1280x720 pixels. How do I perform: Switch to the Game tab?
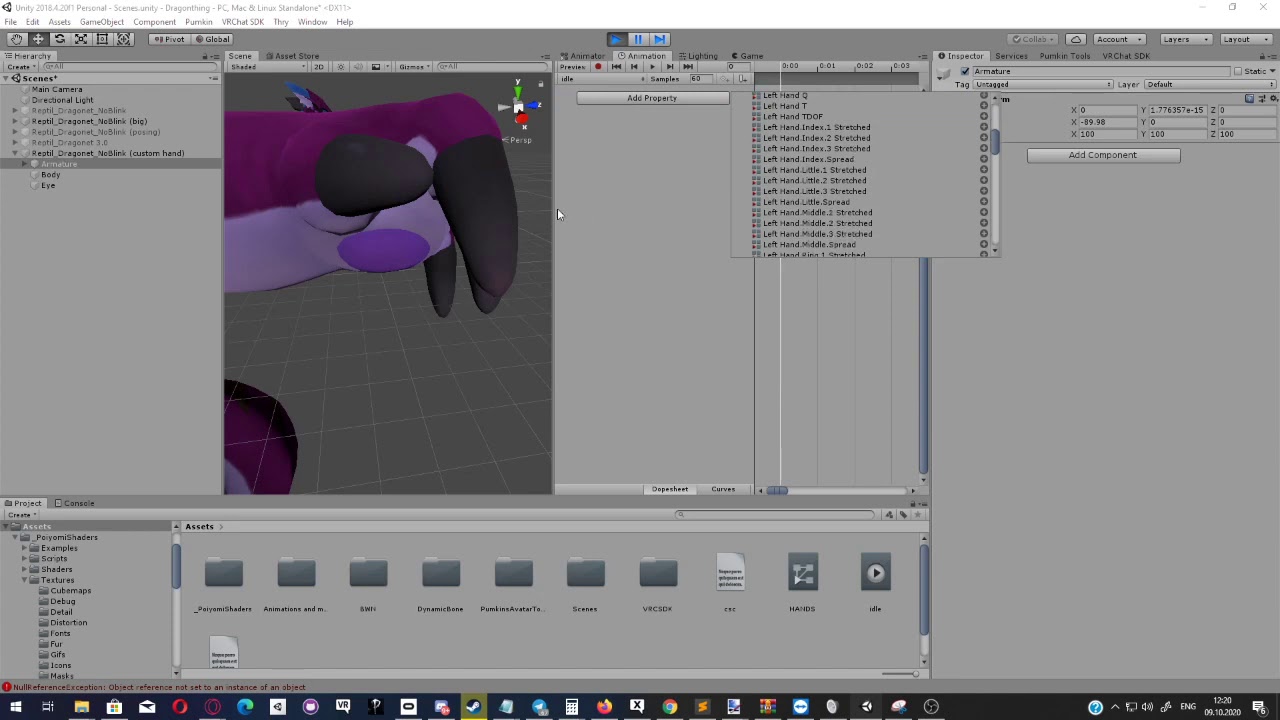(748, 56)
